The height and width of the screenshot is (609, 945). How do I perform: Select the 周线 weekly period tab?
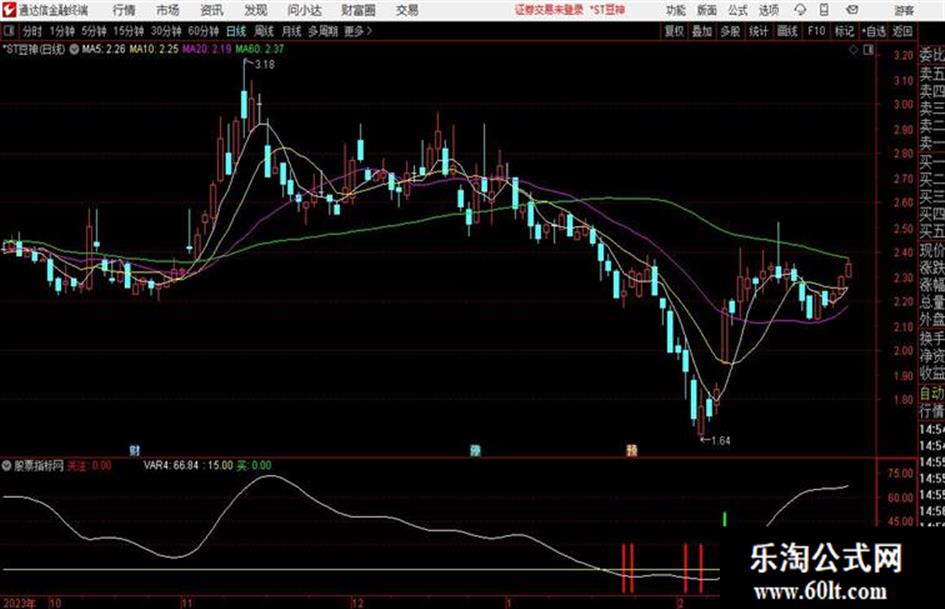[264, 31]
